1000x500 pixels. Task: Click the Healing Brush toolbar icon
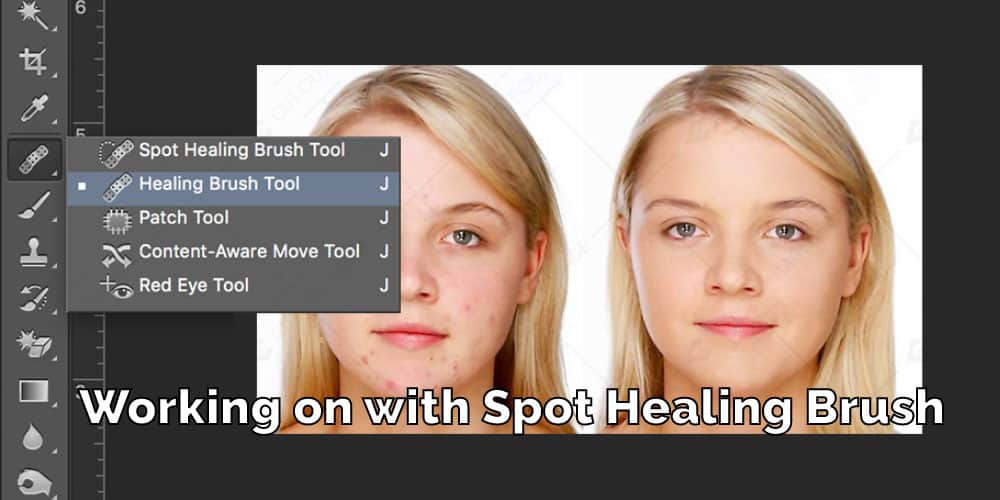34,159
